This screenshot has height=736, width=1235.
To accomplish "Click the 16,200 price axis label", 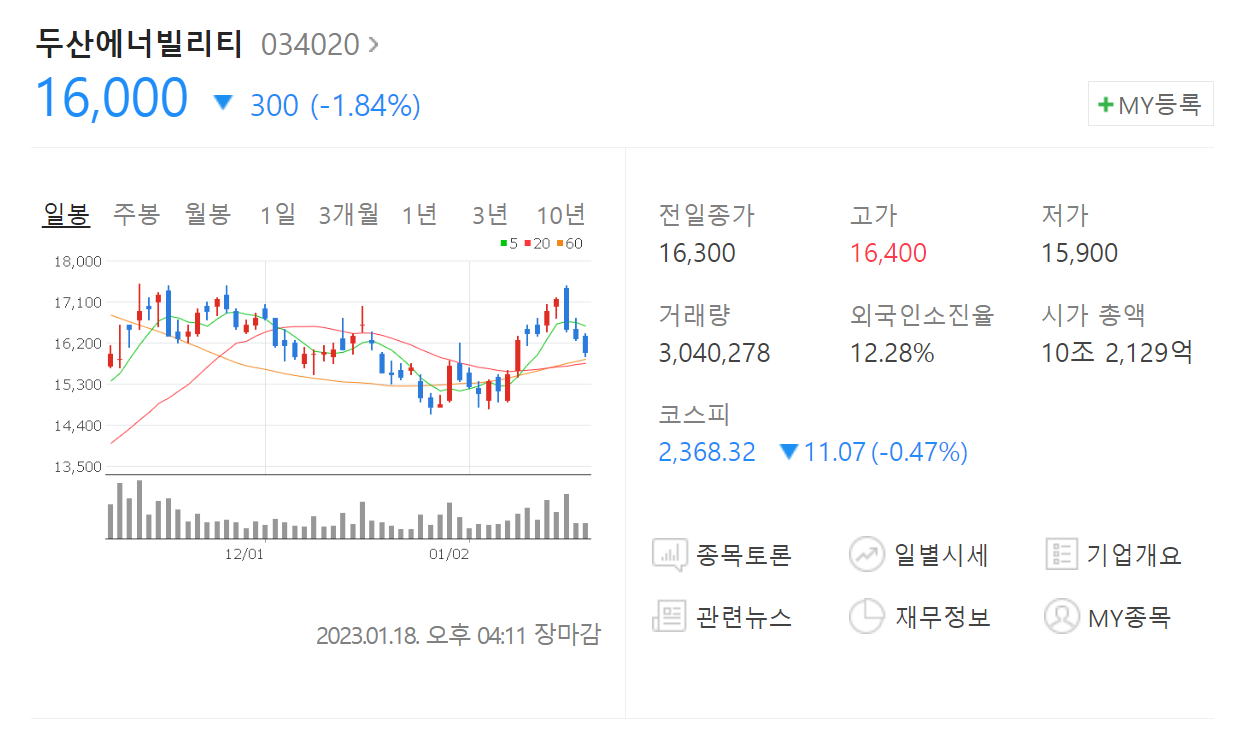I will coord(77,344).
